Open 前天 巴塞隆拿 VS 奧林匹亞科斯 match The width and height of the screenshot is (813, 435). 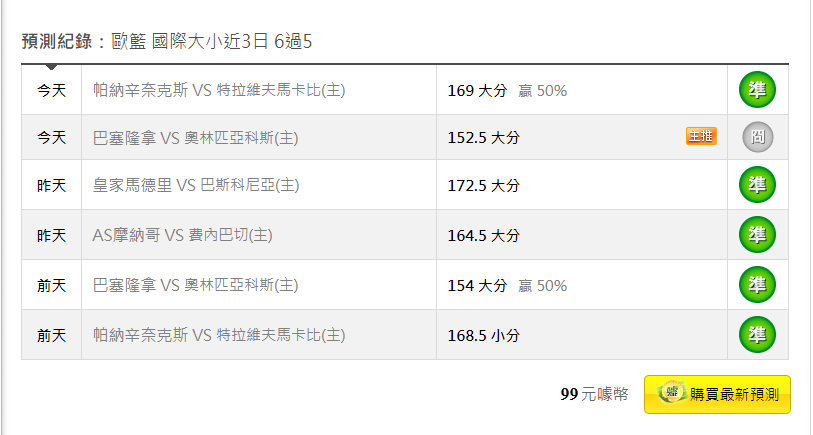195,285
